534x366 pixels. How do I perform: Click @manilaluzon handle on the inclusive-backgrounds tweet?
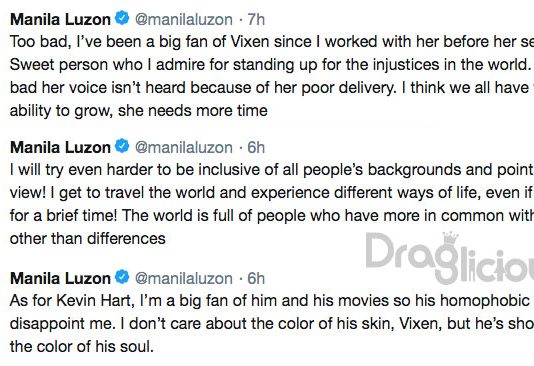tap(184, 148)
